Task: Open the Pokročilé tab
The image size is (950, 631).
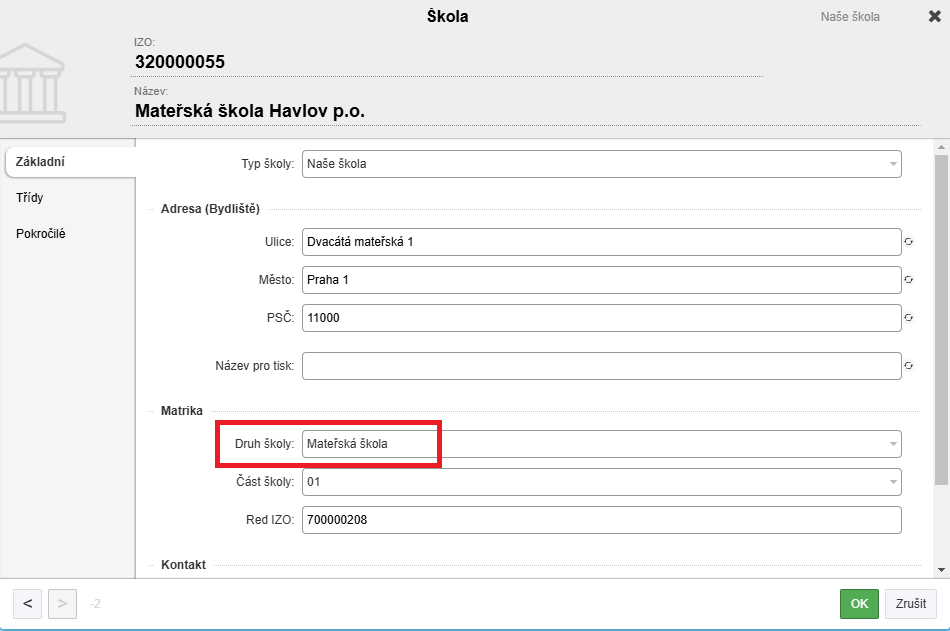Action: tap(41, 233)
